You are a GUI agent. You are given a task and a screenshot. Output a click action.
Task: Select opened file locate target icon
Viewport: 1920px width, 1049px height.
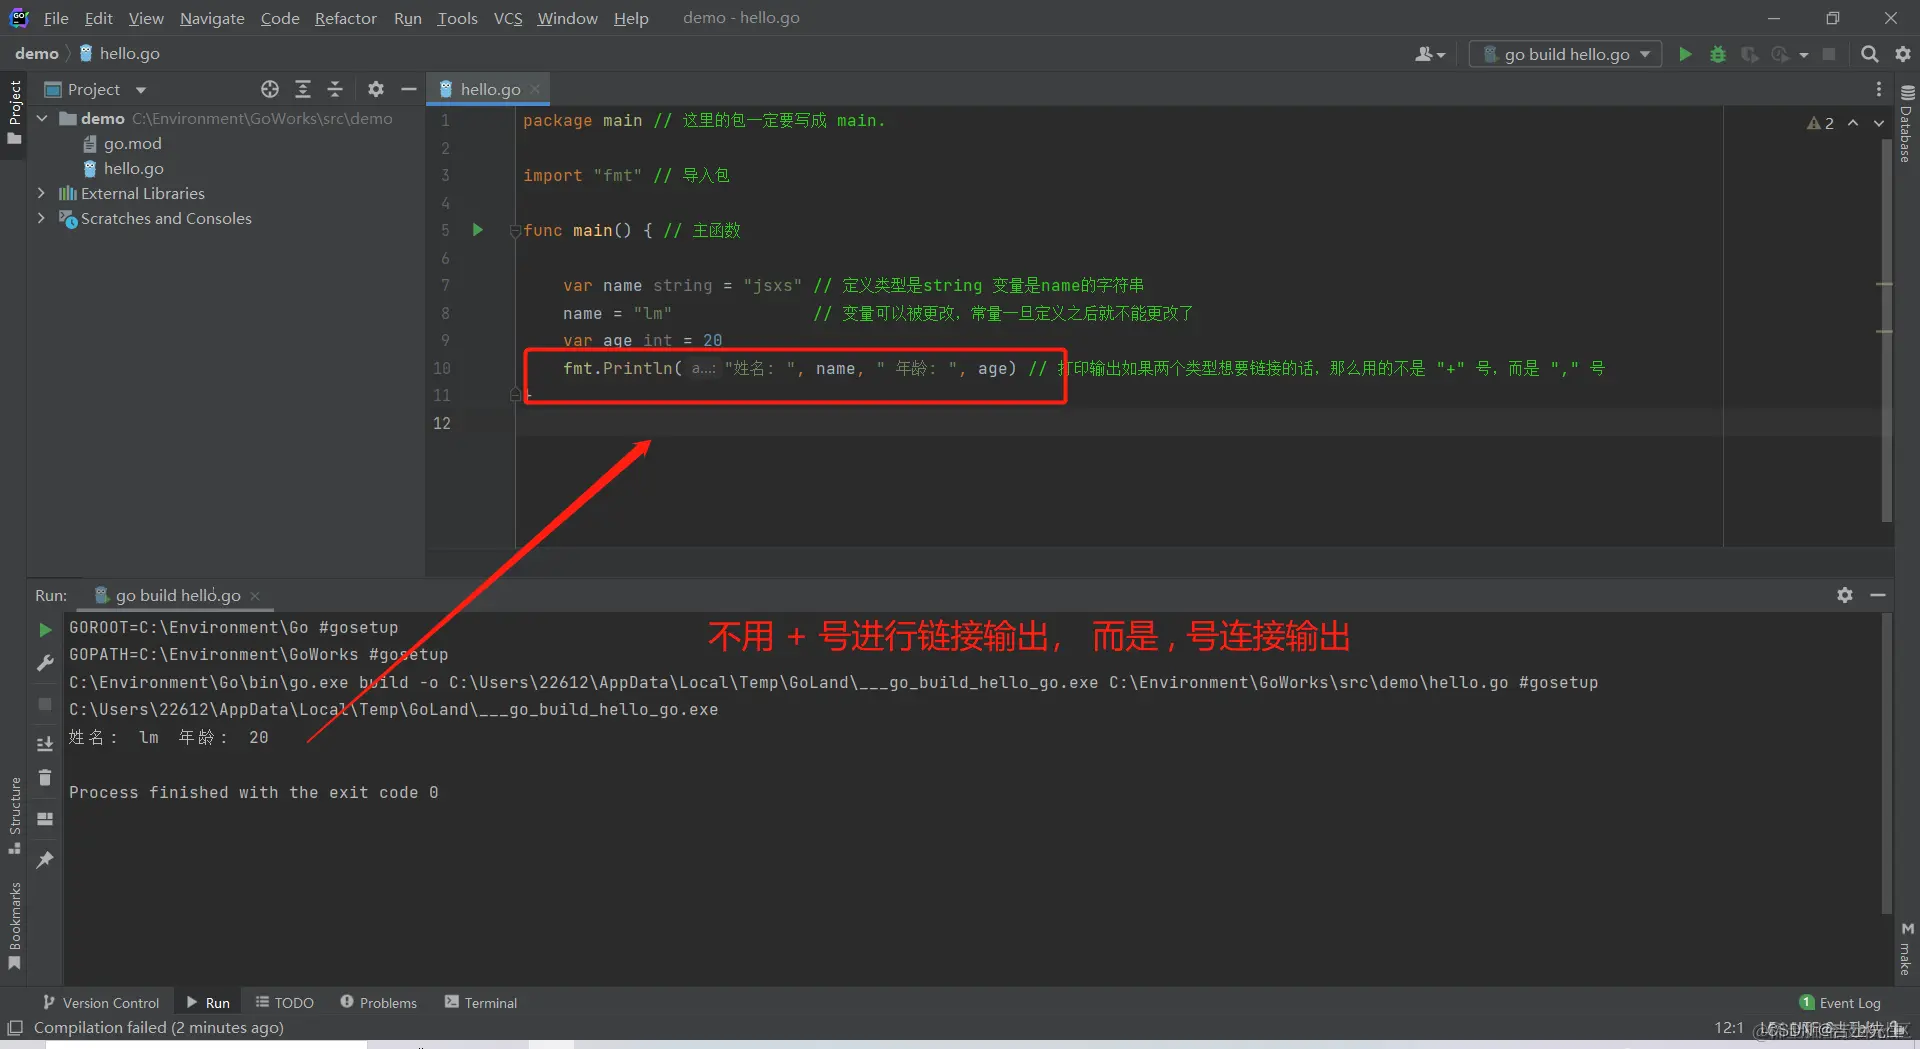click(270, 89)
